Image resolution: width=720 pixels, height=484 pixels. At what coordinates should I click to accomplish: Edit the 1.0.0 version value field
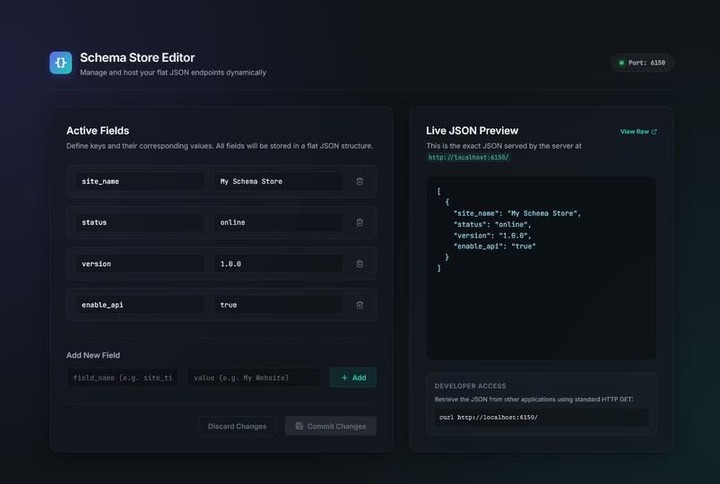coord(278,264)
